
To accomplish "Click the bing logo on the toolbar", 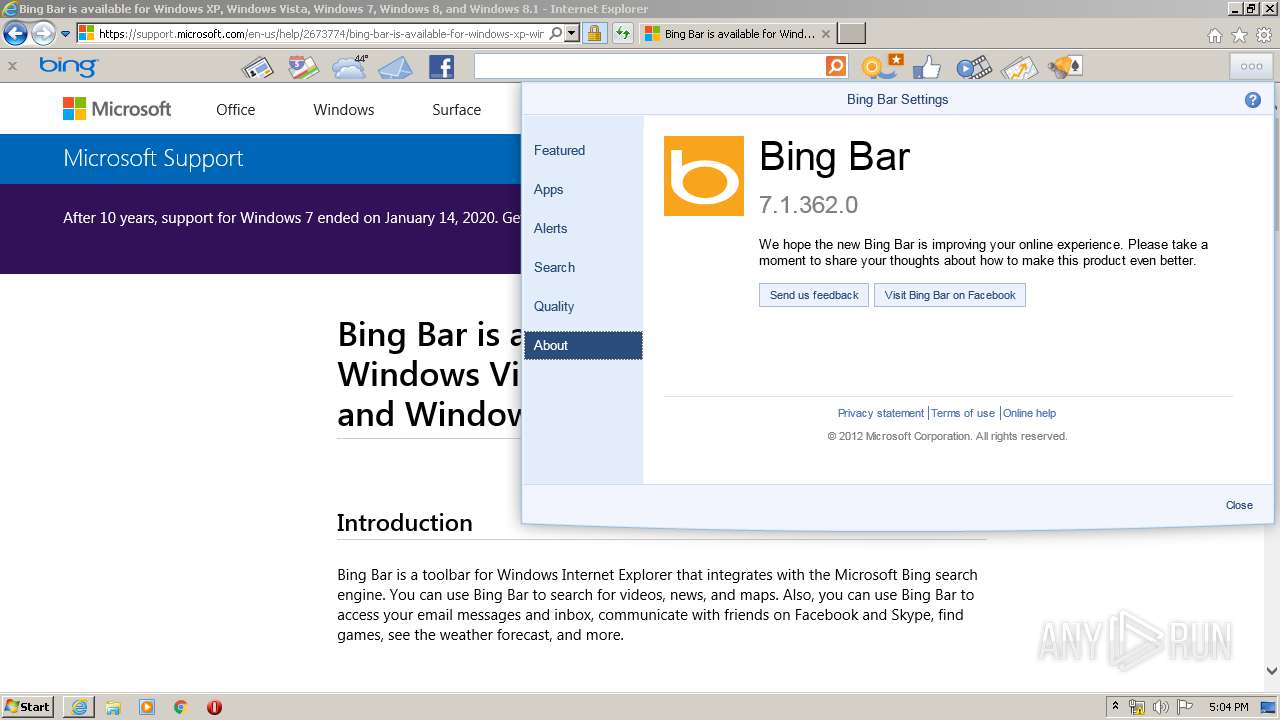I will click(x=68, y=66).
